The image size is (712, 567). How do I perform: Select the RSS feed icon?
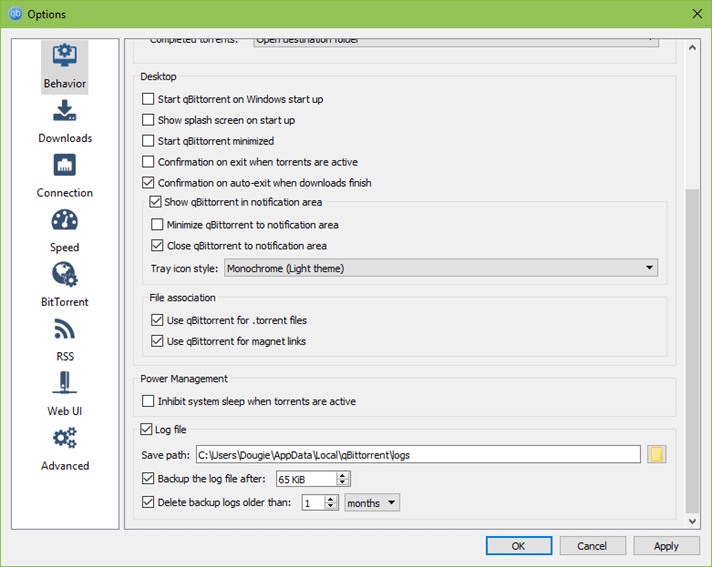pyautogui.click(x=64, y=329)
